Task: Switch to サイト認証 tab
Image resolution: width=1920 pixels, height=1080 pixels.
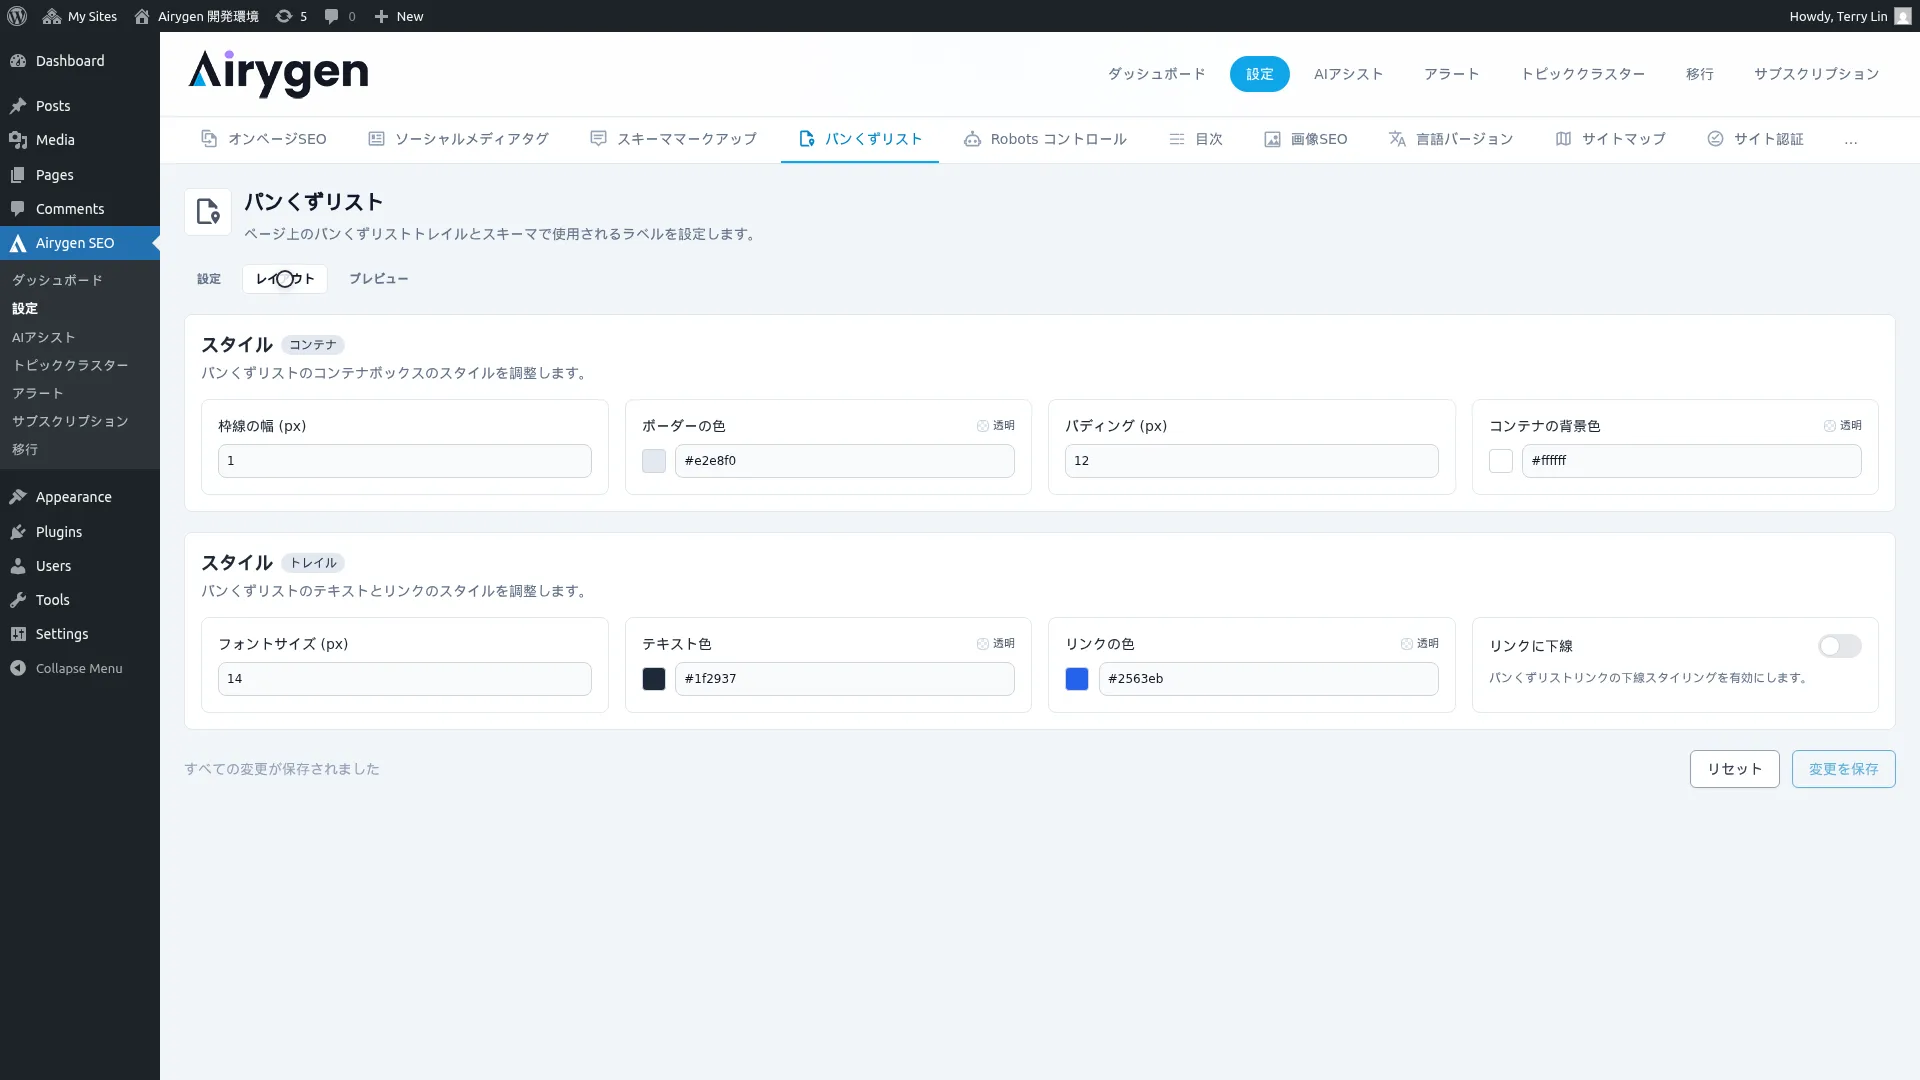Action: [1755, 139]
